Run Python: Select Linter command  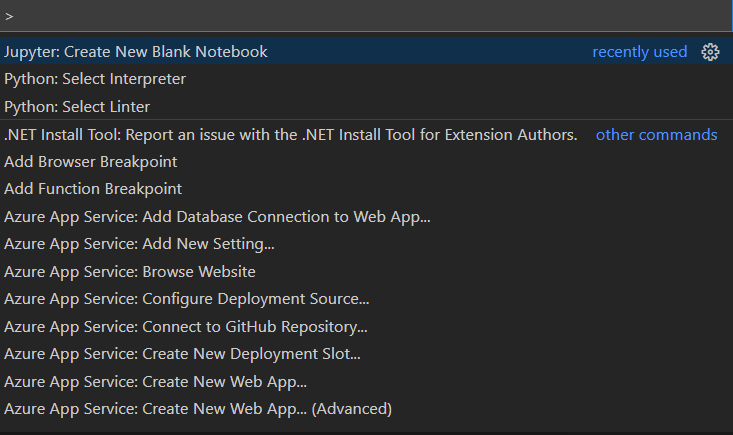[x=366, y=107]
